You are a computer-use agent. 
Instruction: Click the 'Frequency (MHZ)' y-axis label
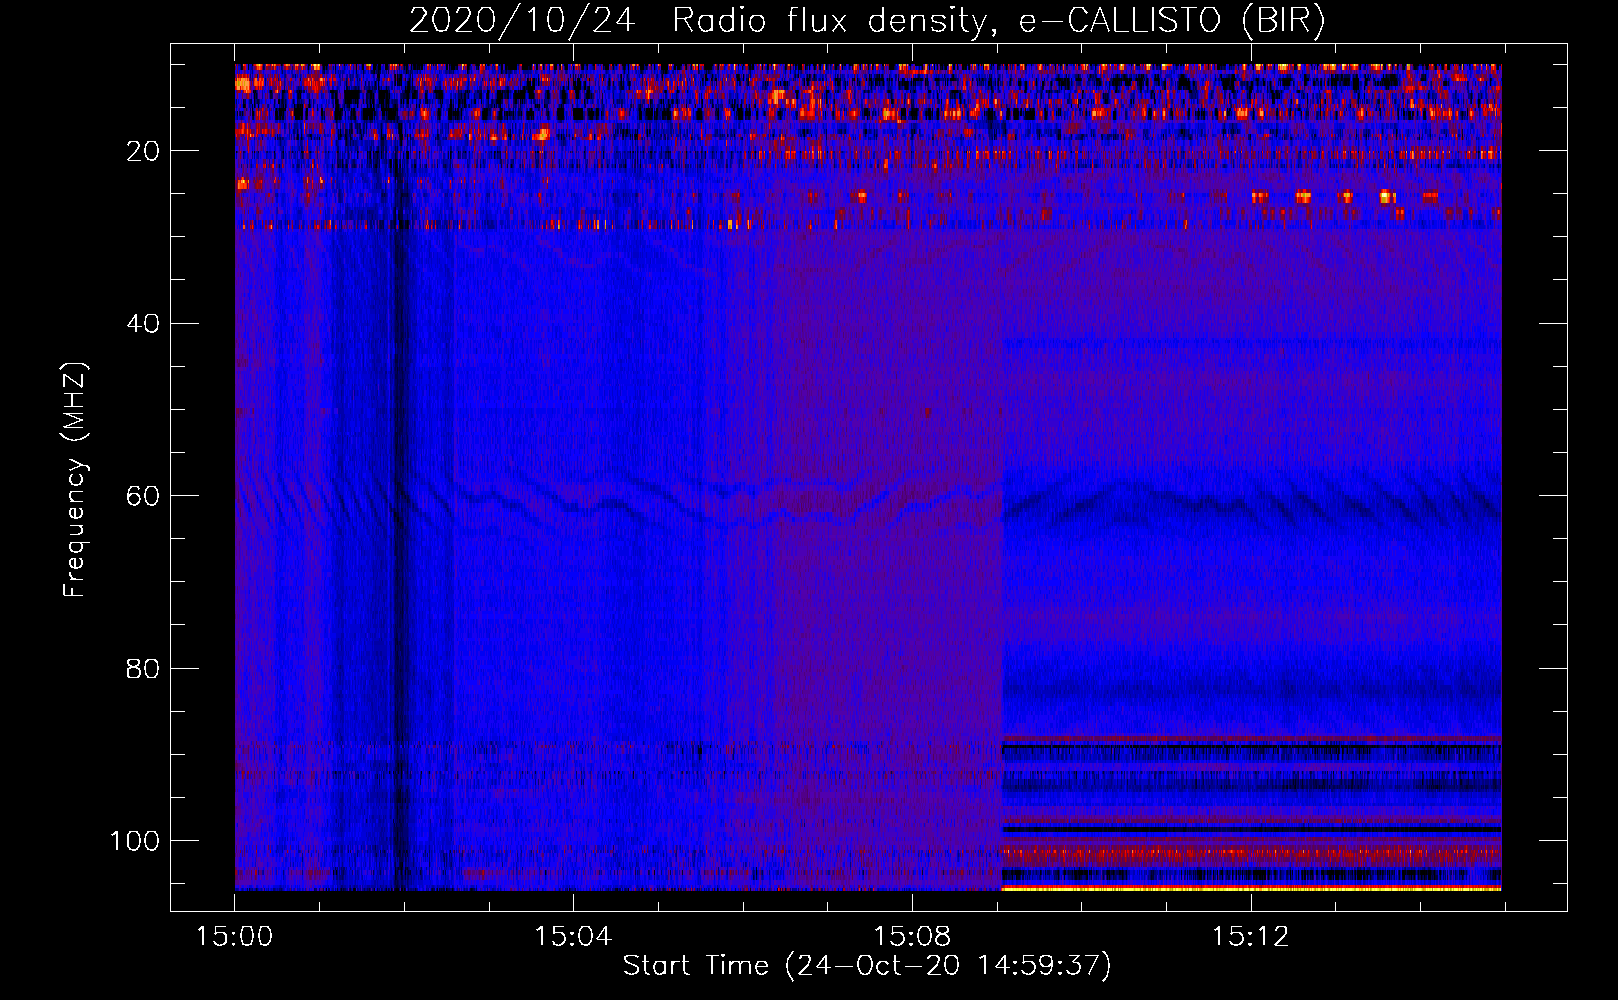(75, 479)
